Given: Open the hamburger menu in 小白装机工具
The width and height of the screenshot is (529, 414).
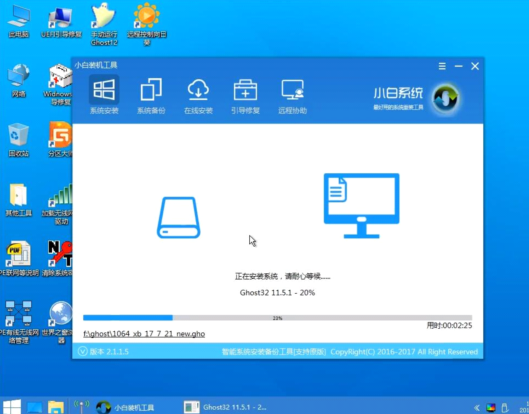Looking at the screenshot, I should point(442,66).
